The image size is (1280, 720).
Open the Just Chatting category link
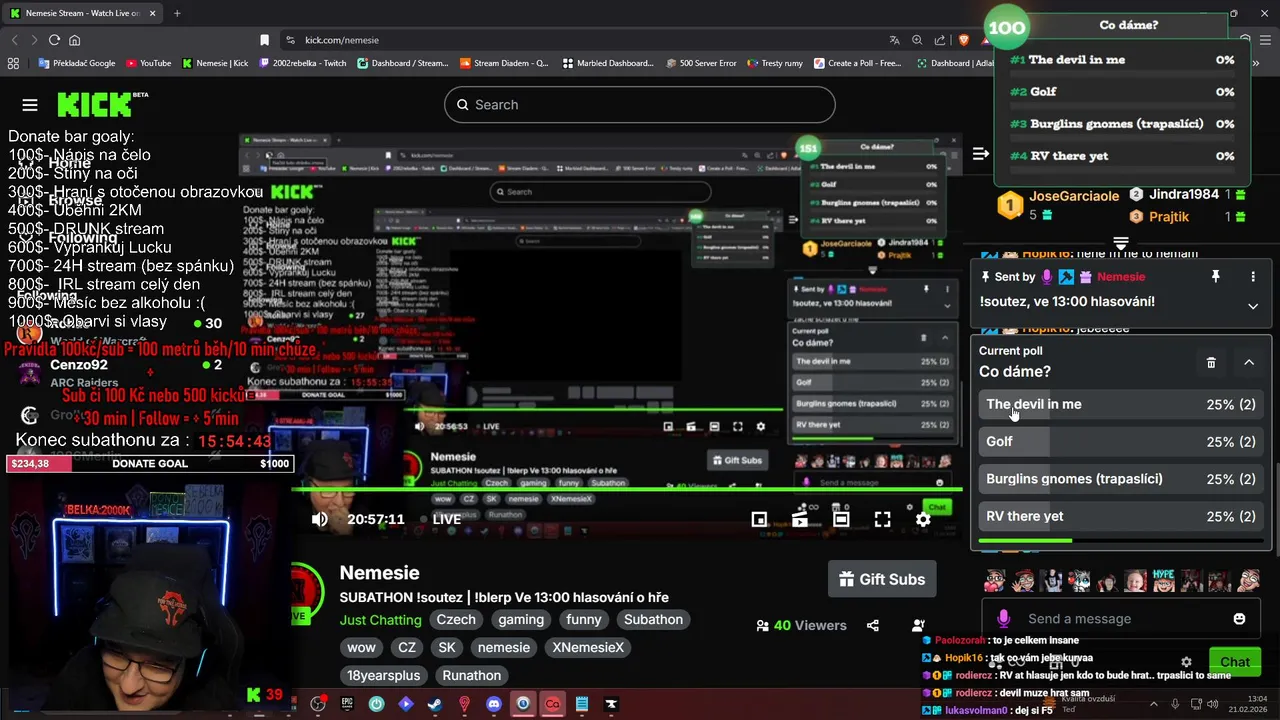tap(380, 620)
